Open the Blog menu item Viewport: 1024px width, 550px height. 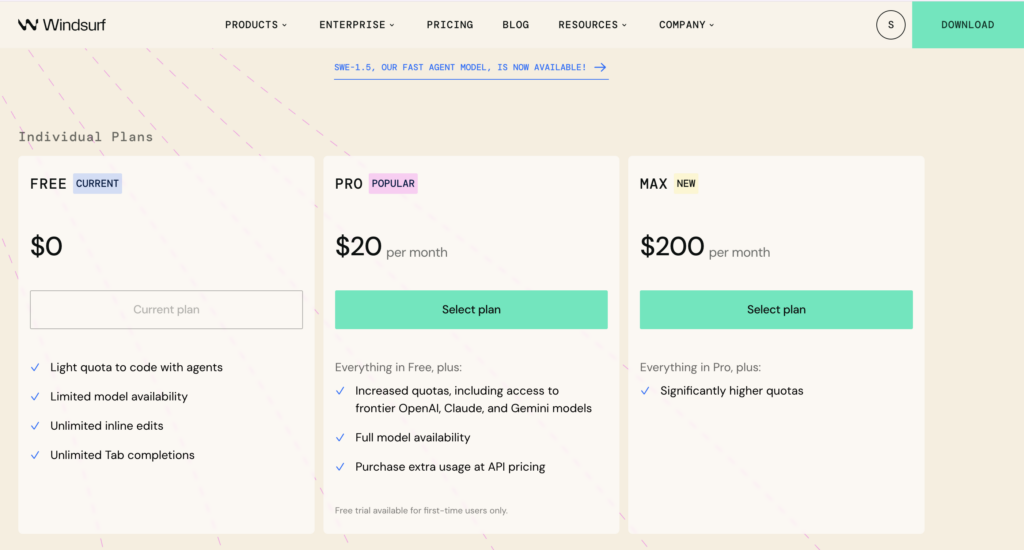516,25
